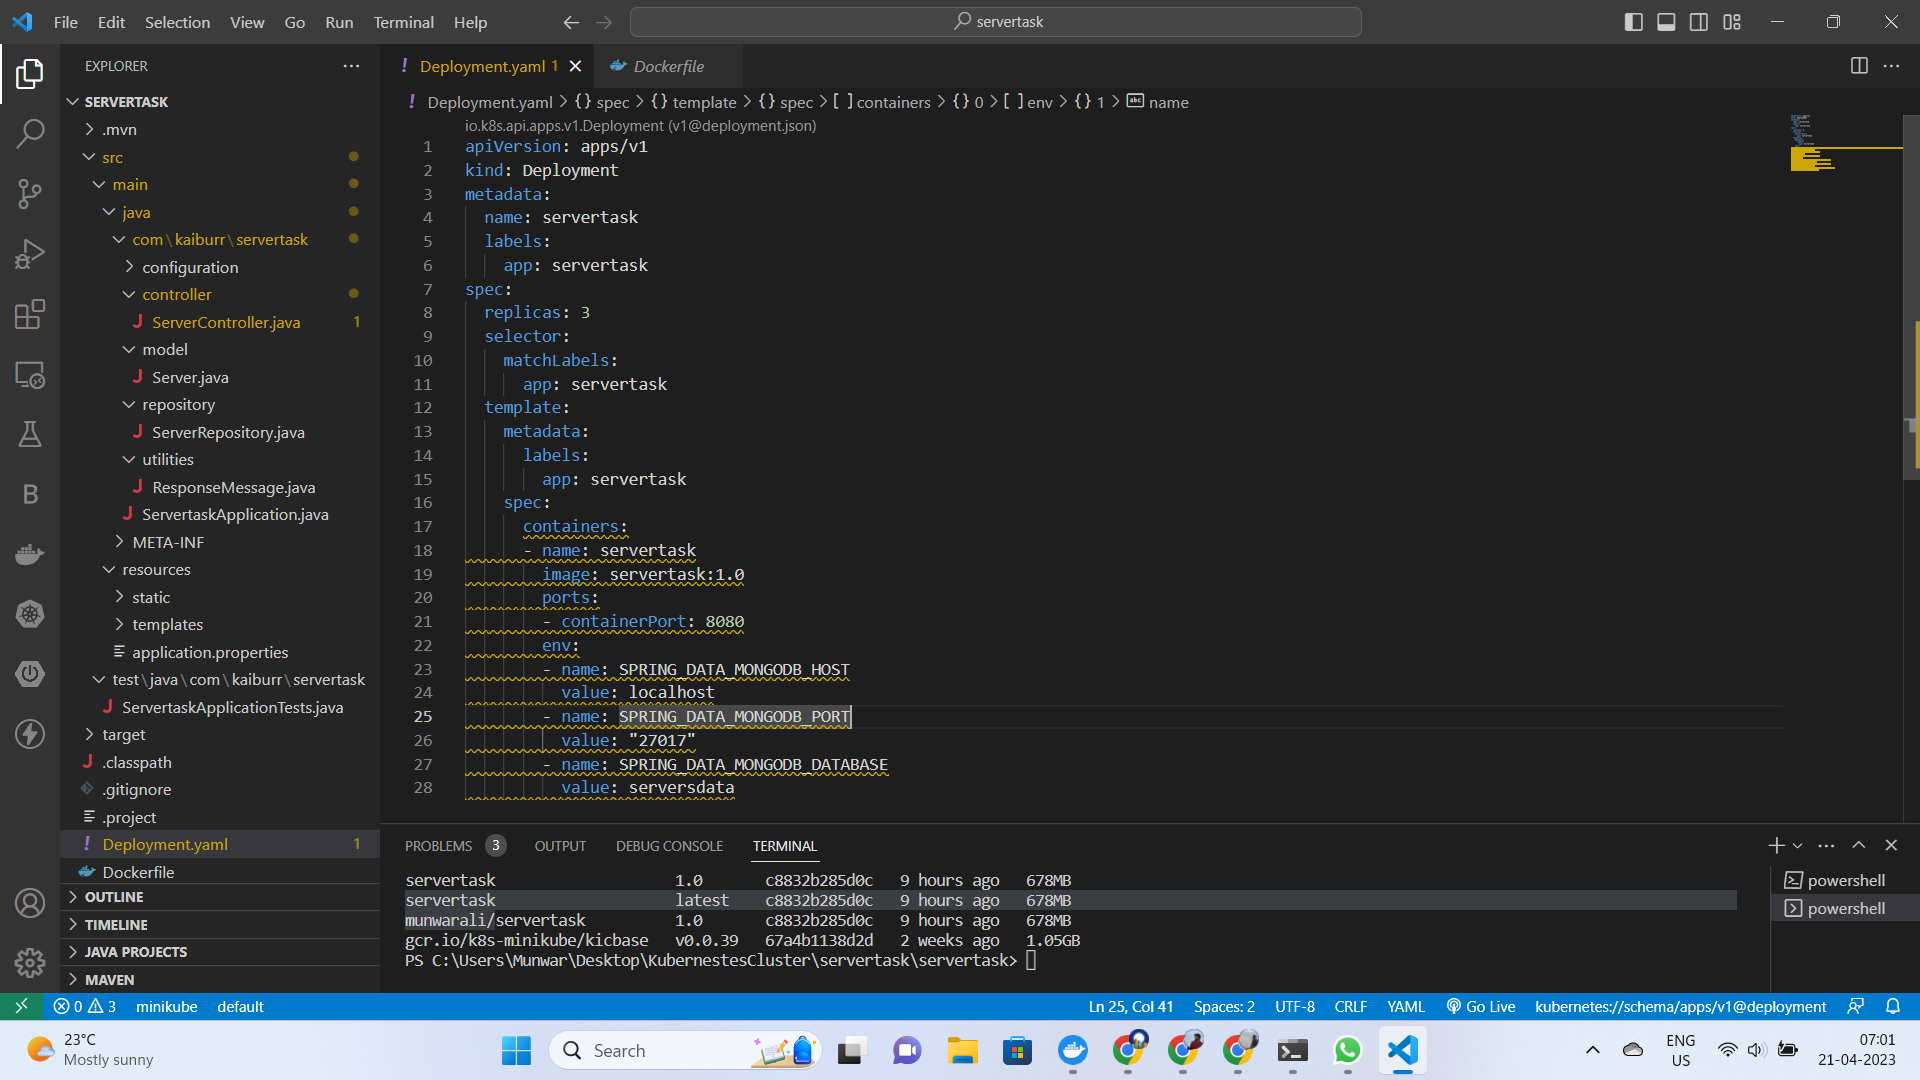The width and height of the screenshot is (1920, 1080).
Task: Open the Docker extension view
Action: pyautogui.click(x=31, y=553)
